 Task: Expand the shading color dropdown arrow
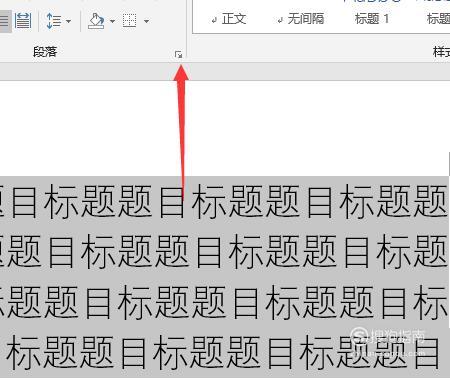(x=112, y=21)
